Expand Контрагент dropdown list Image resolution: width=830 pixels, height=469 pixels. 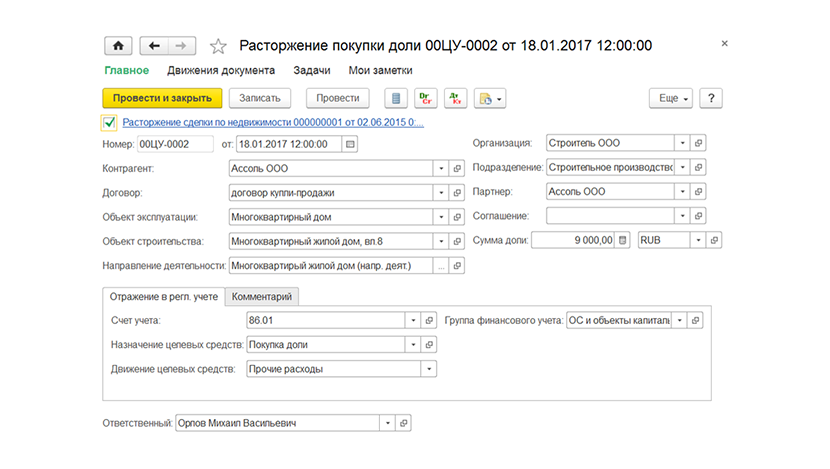[x=441, y=168]
